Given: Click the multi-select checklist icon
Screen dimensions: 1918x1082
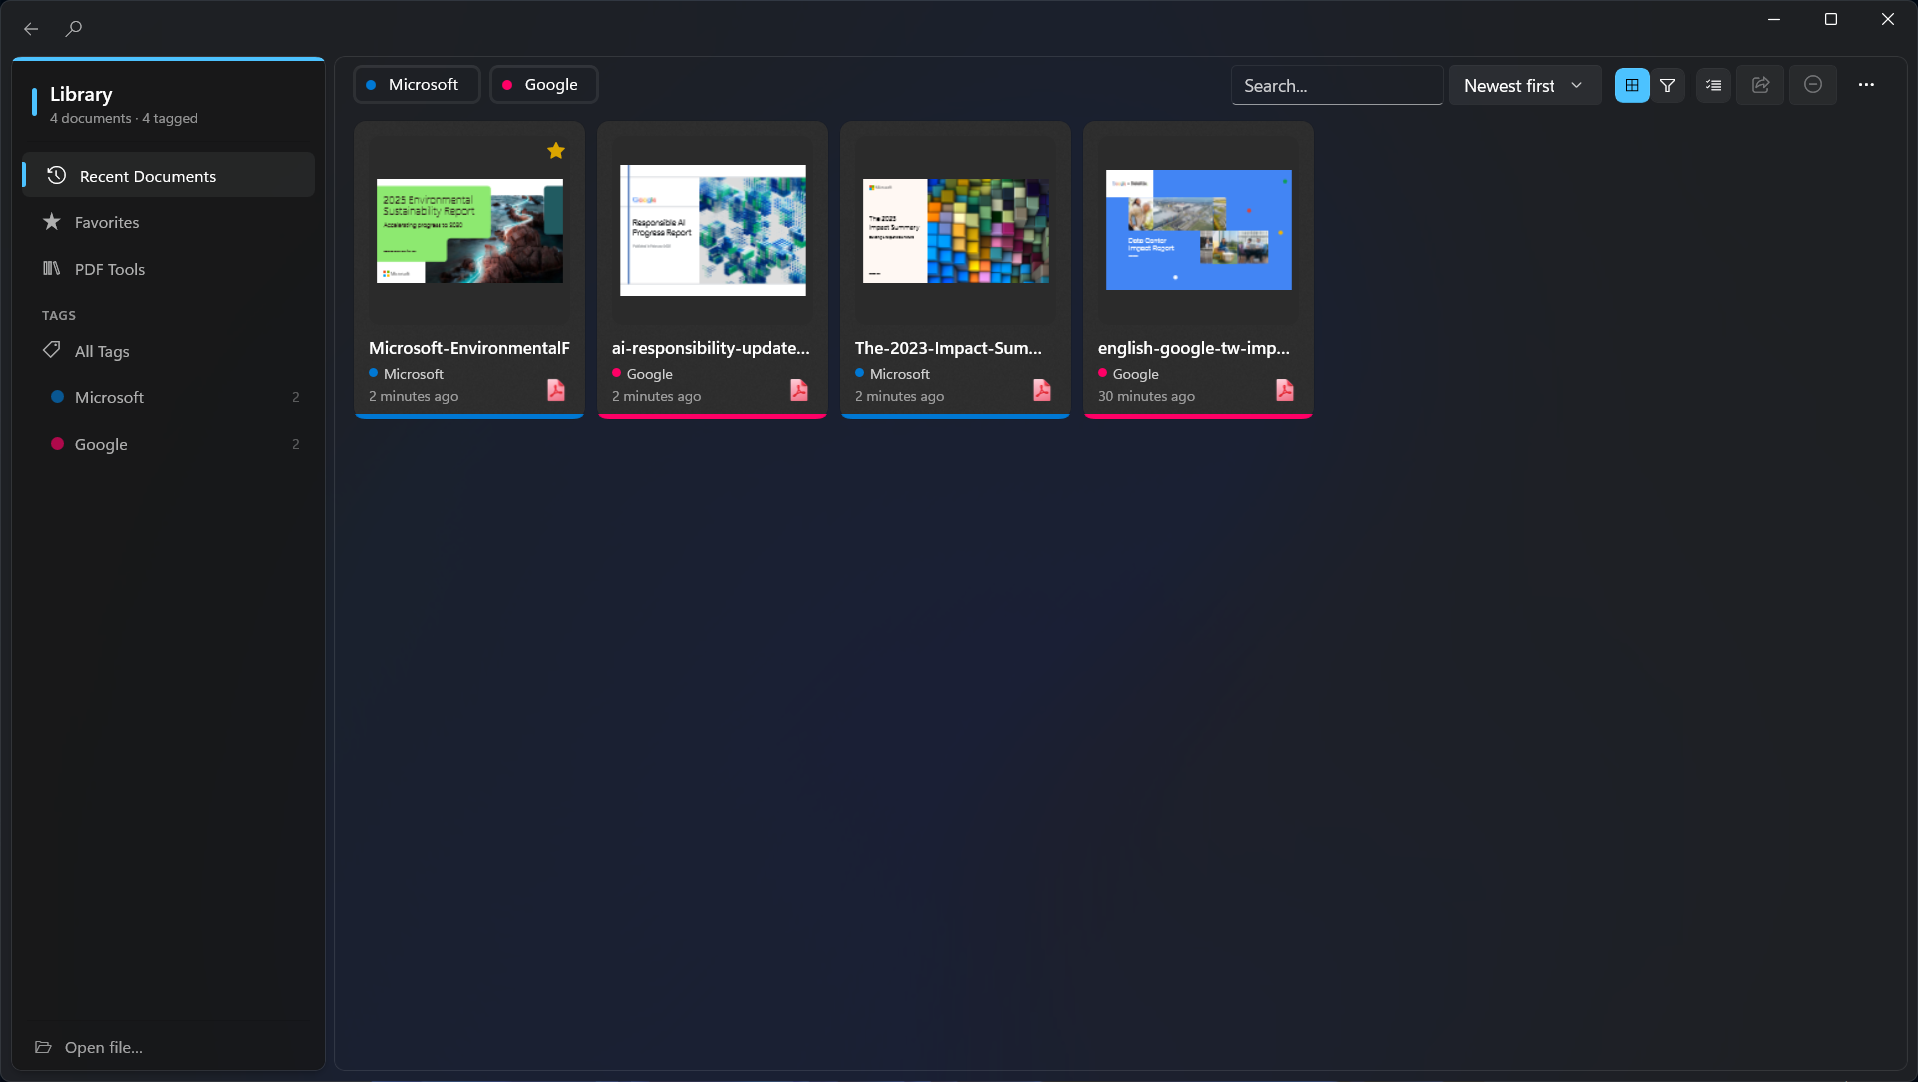Looking at the screenshot, I should [x=1713, y=86].
